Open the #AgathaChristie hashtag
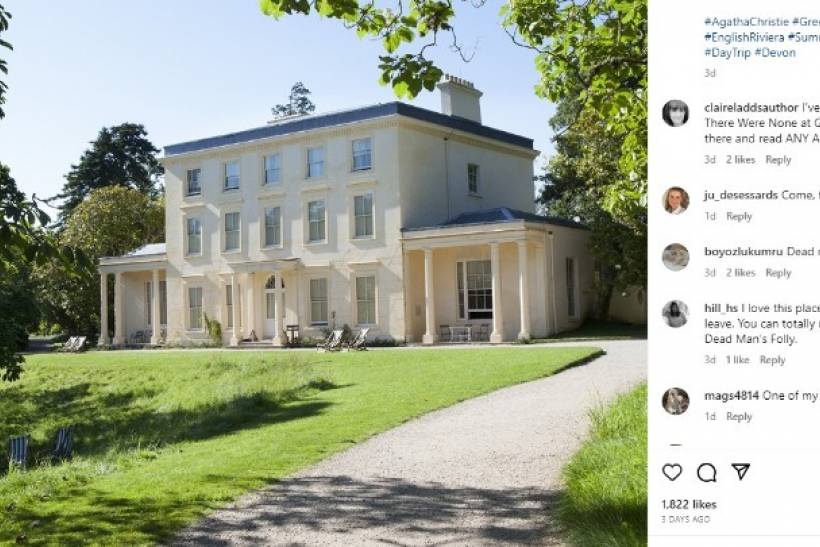The width and height of the screenshot is (820, 547). [746, 21]
